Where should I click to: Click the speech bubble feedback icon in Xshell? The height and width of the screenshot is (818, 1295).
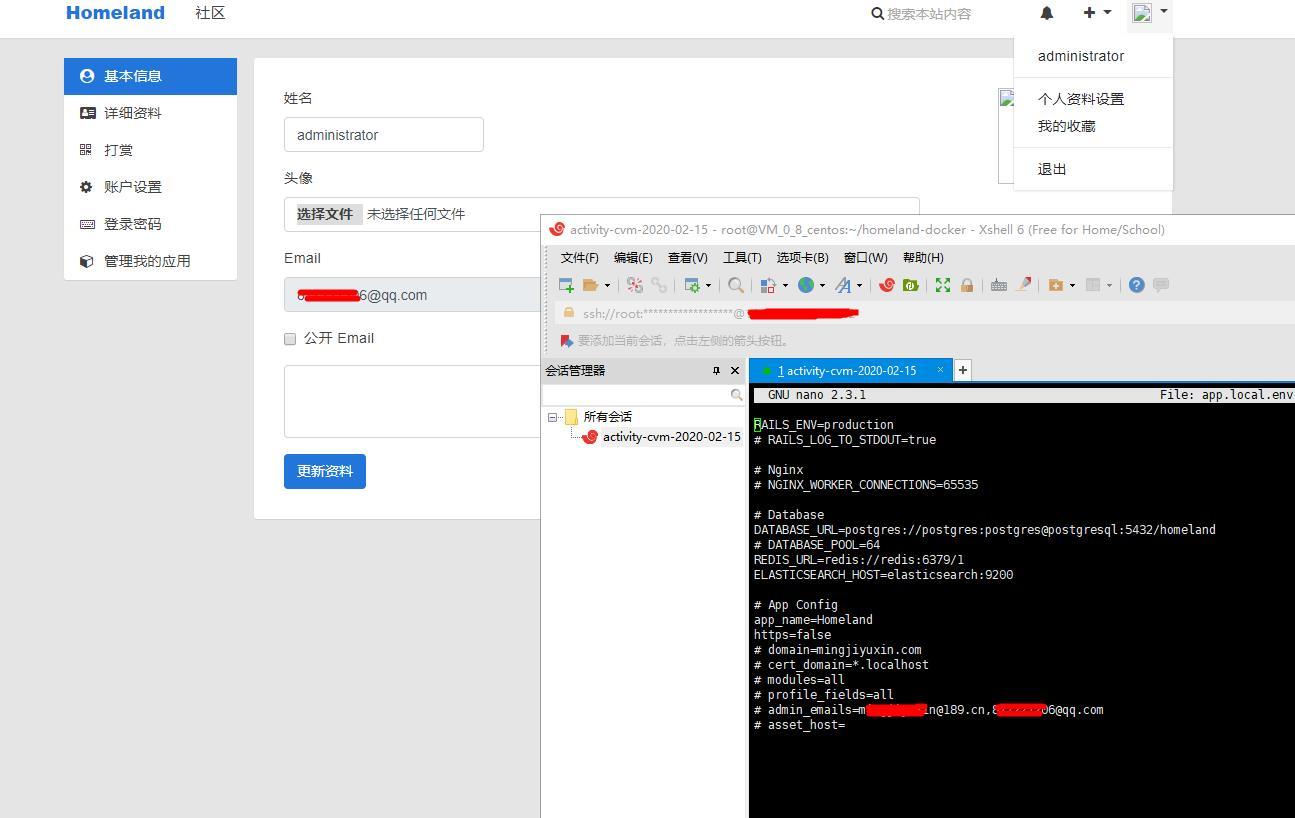(x=1160, y=285)
